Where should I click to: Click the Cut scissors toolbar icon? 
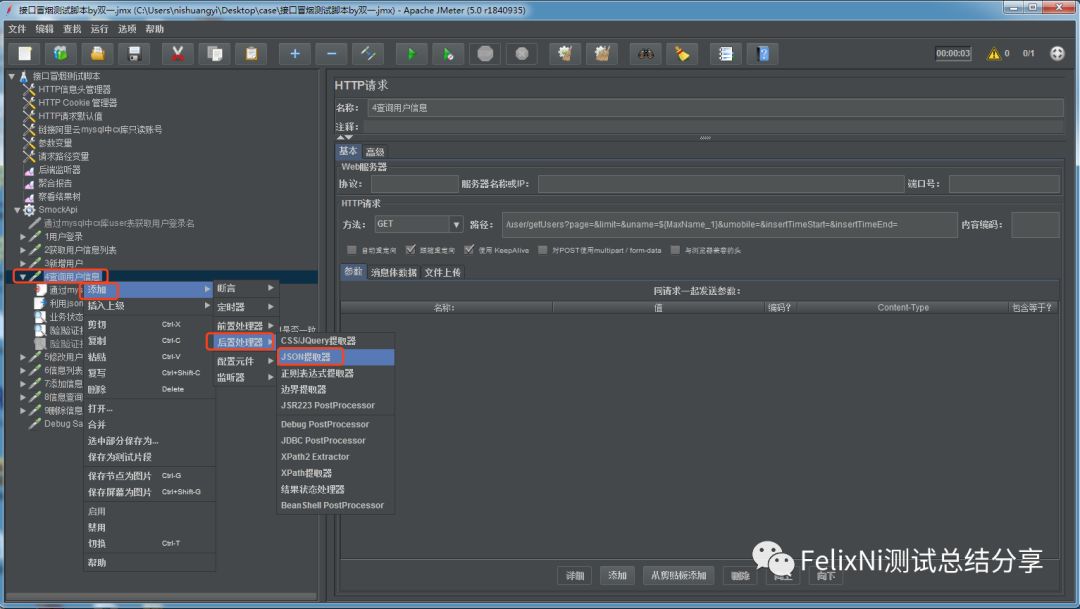tap(178, 54)
